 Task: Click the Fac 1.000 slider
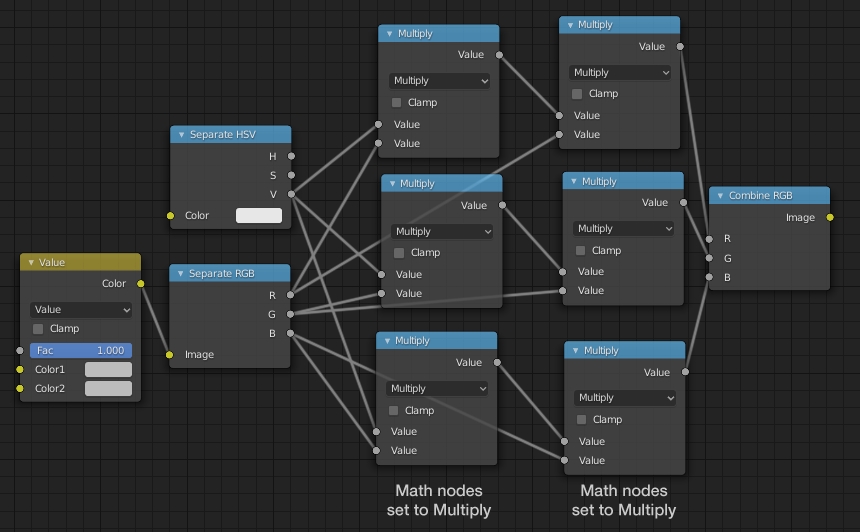[81, 350]
